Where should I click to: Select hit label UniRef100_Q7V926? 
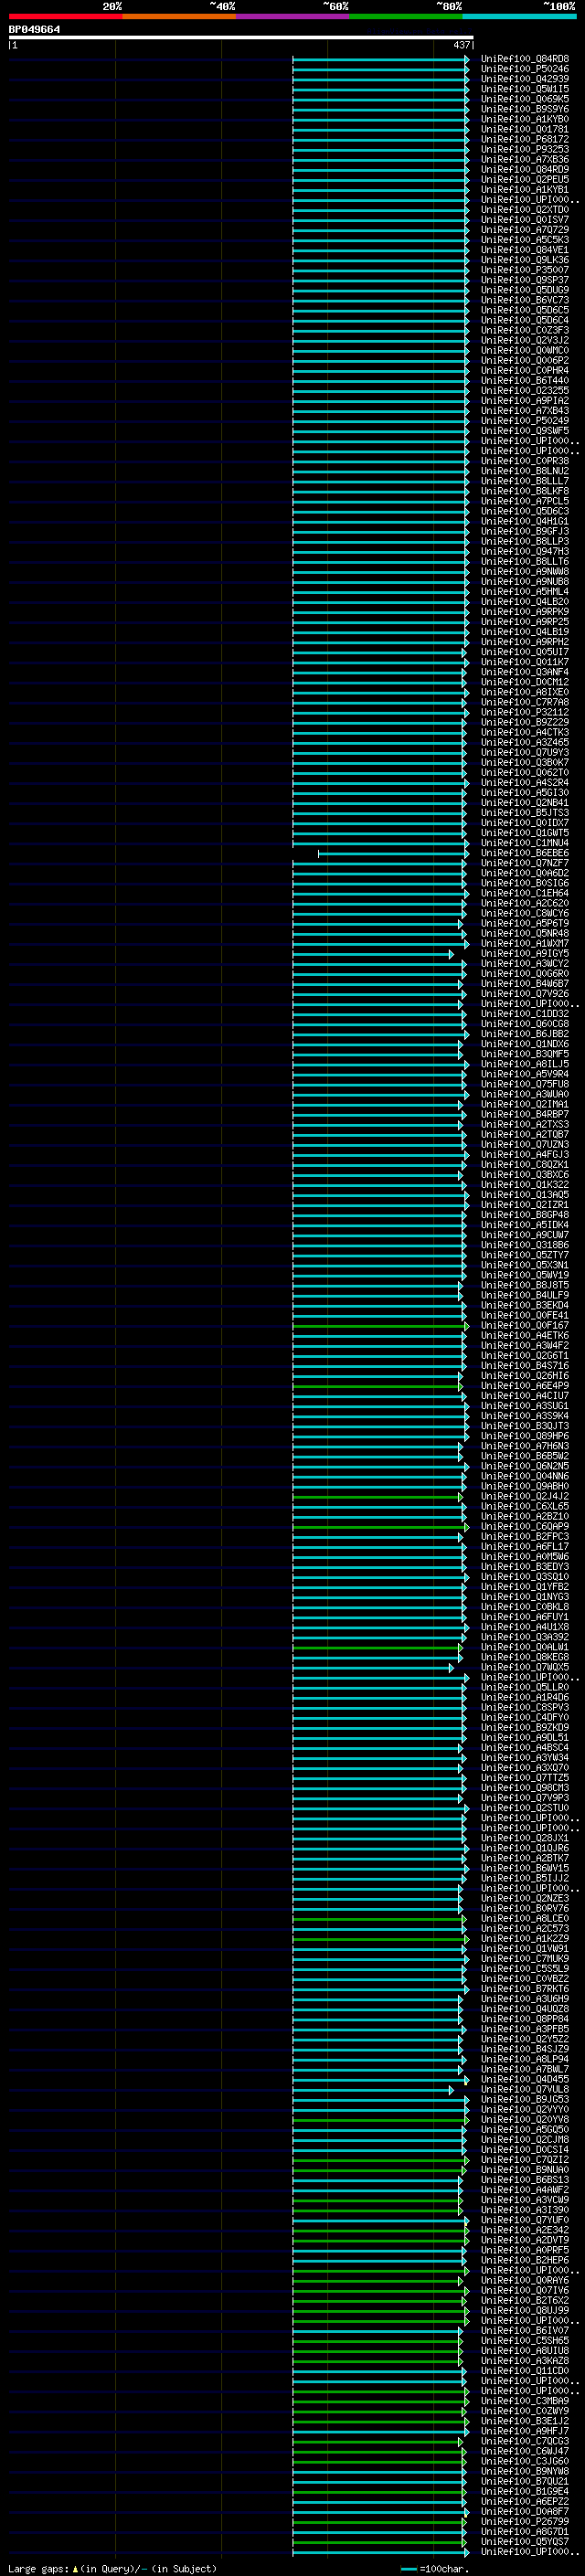click(x=525, y=994)
